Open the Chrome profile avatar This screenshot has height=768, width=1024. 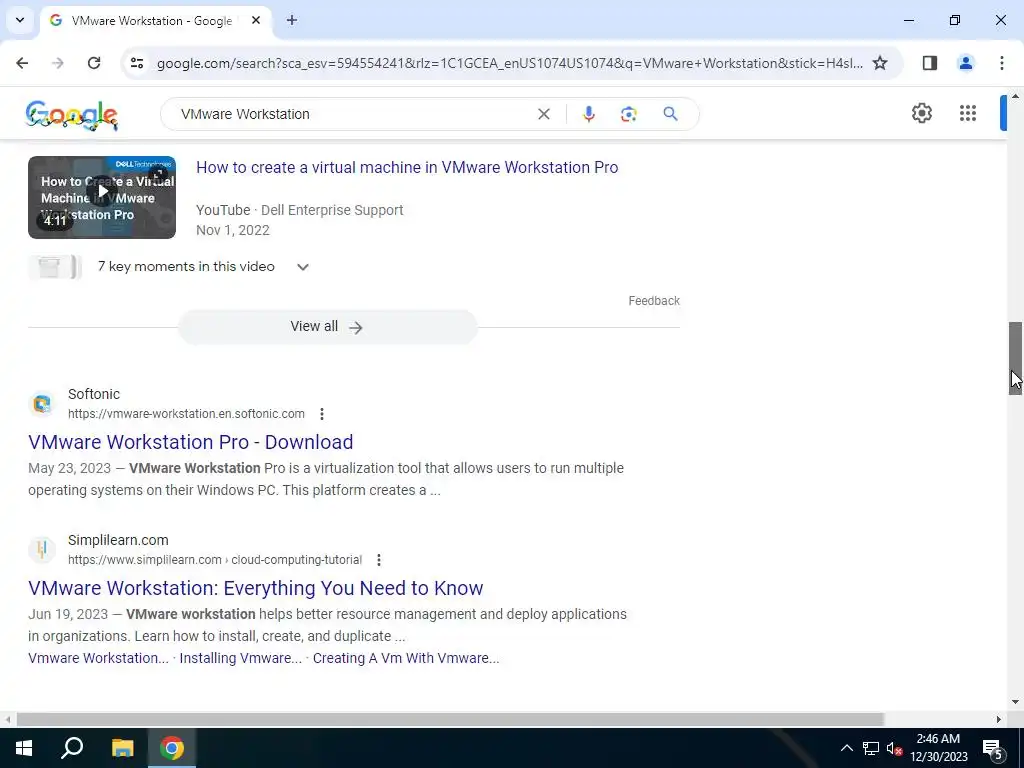pos(965,63)
